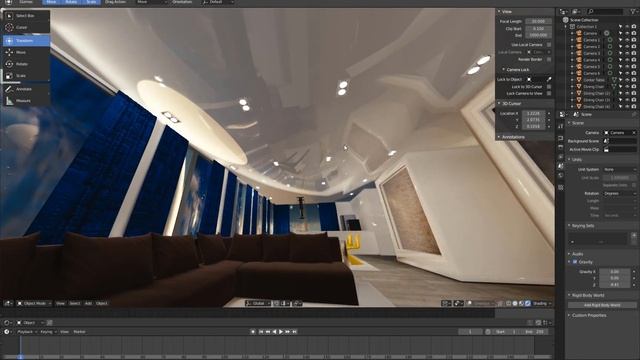The height and width of the screenshot is (360, 640).
Task: Open the Rotation units dropdown
Action: pos(620,193)
